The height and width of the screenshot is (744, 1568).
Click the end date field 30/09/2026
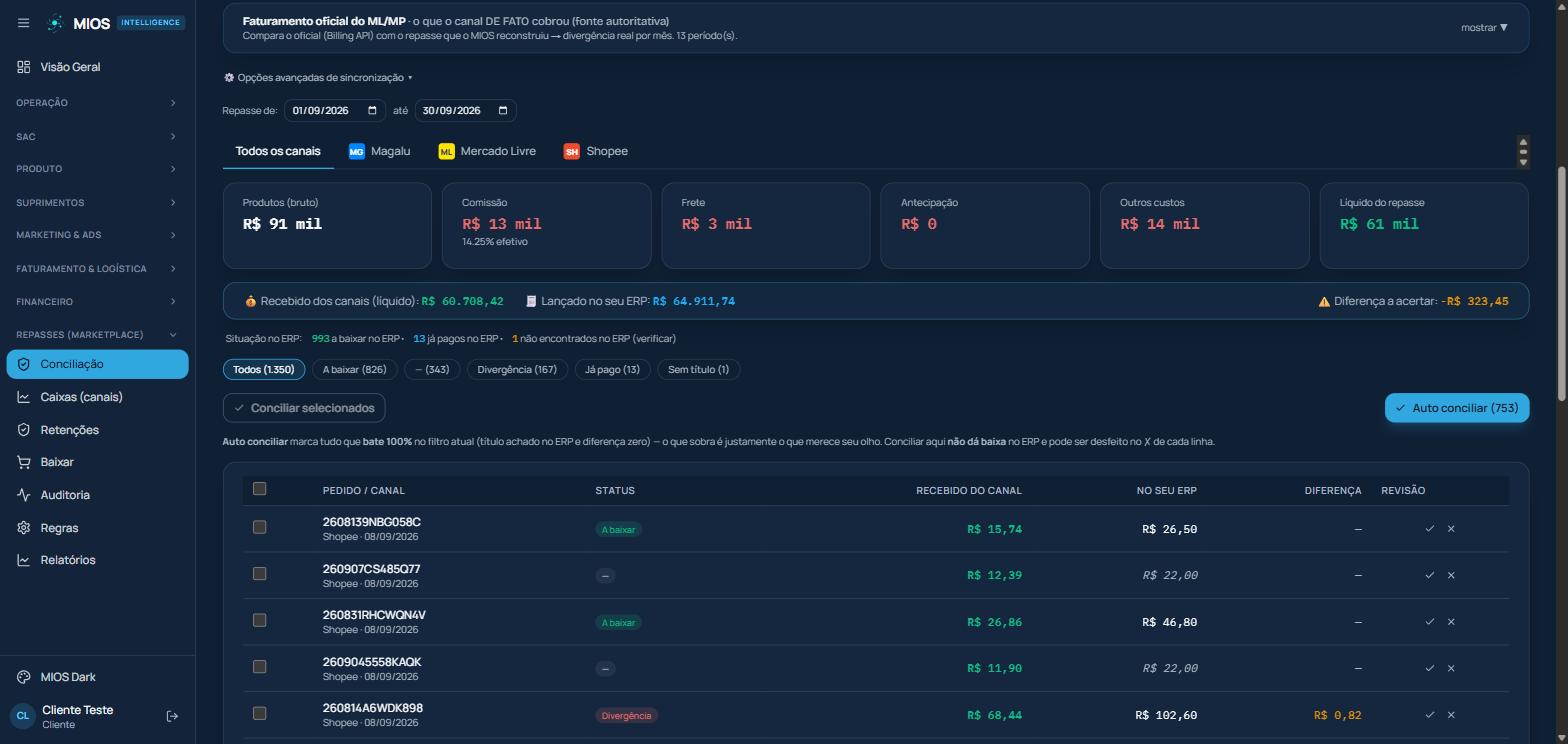(466, 111)
